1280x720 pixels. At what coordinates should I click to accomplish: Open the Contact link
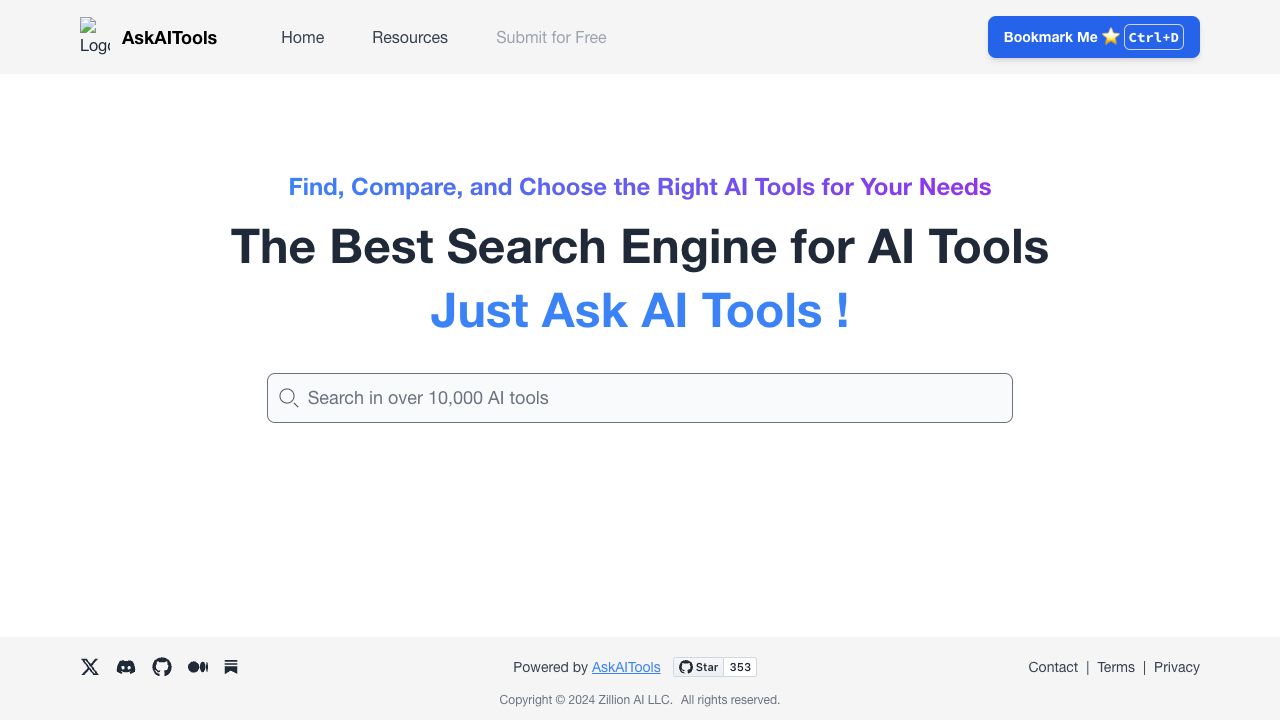pos(1053,667)
